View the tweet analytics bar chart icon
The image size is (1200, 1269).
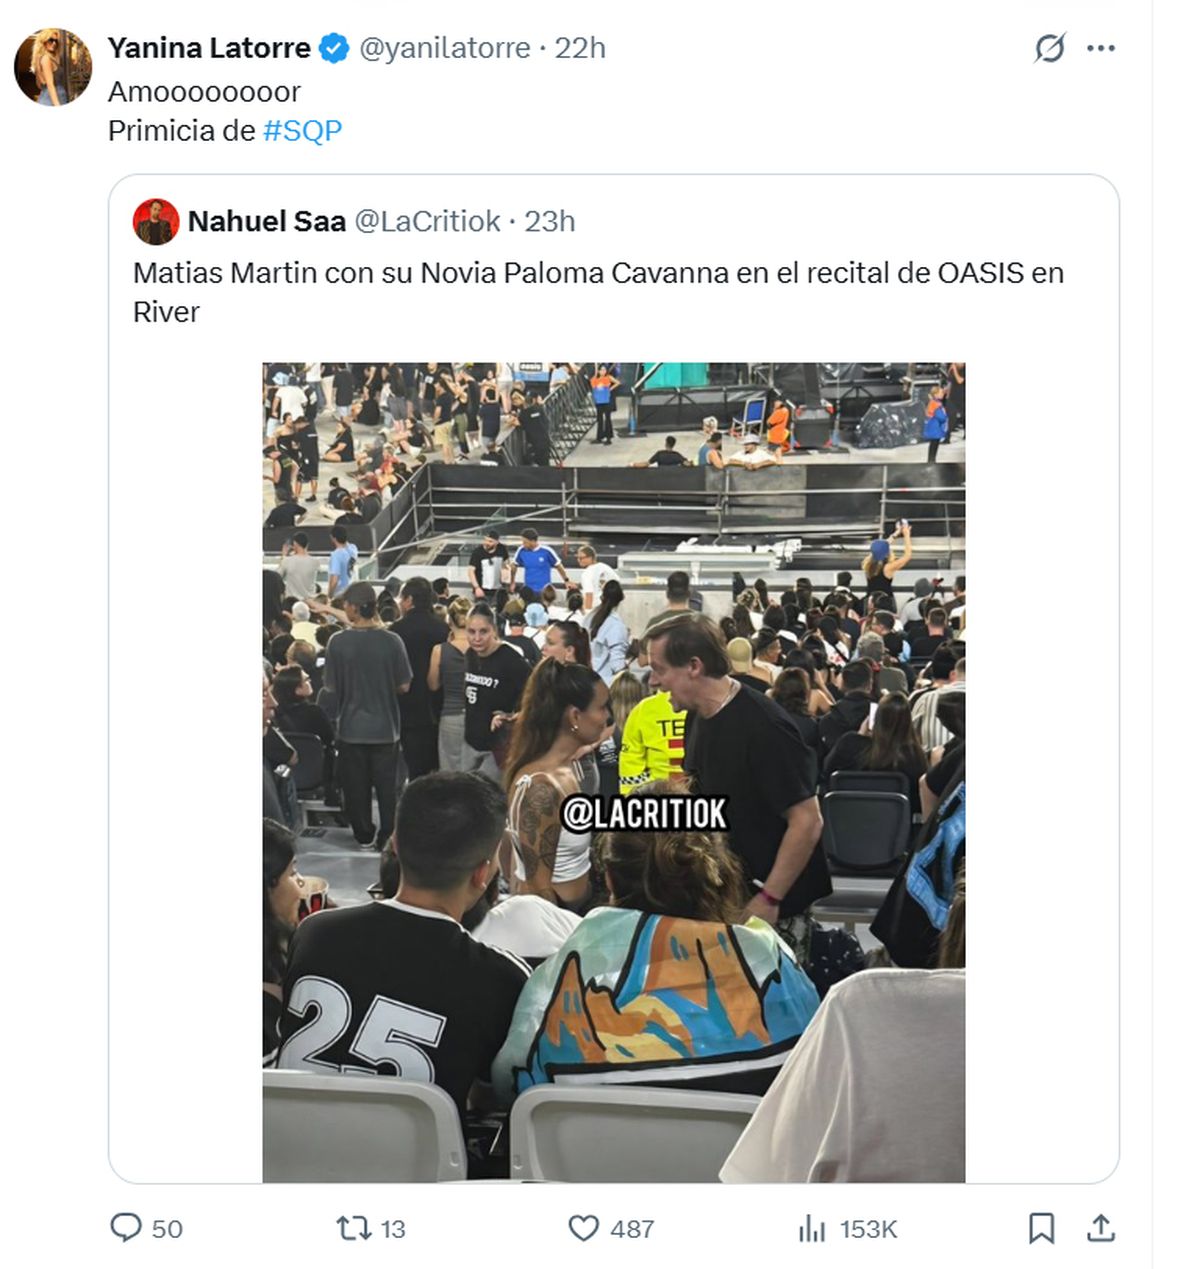click(811, 1228)
